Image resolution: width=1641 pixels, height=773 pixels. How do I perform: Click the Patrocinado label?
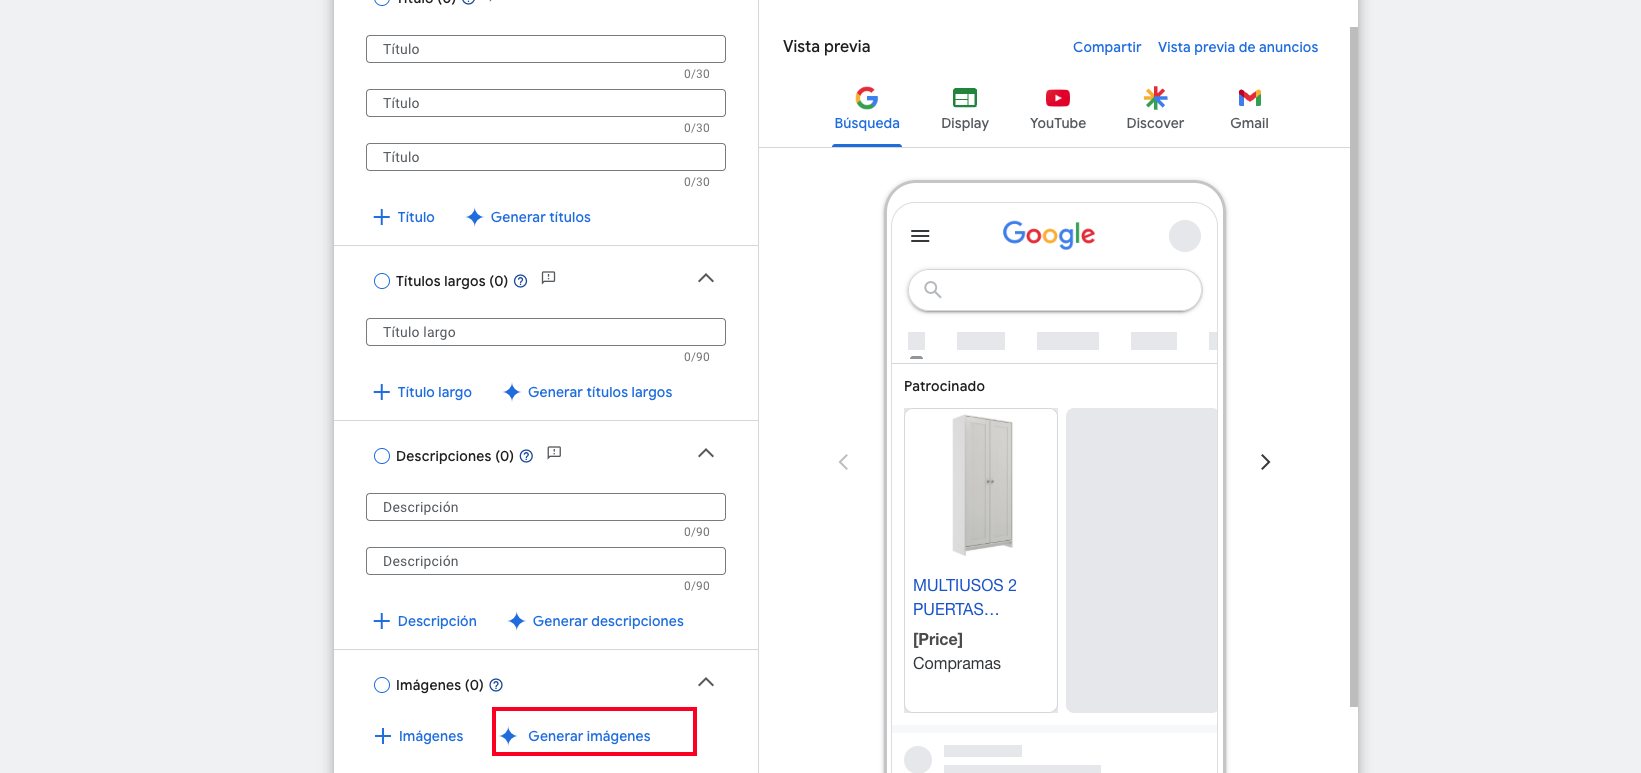click(x=944, y=386)
